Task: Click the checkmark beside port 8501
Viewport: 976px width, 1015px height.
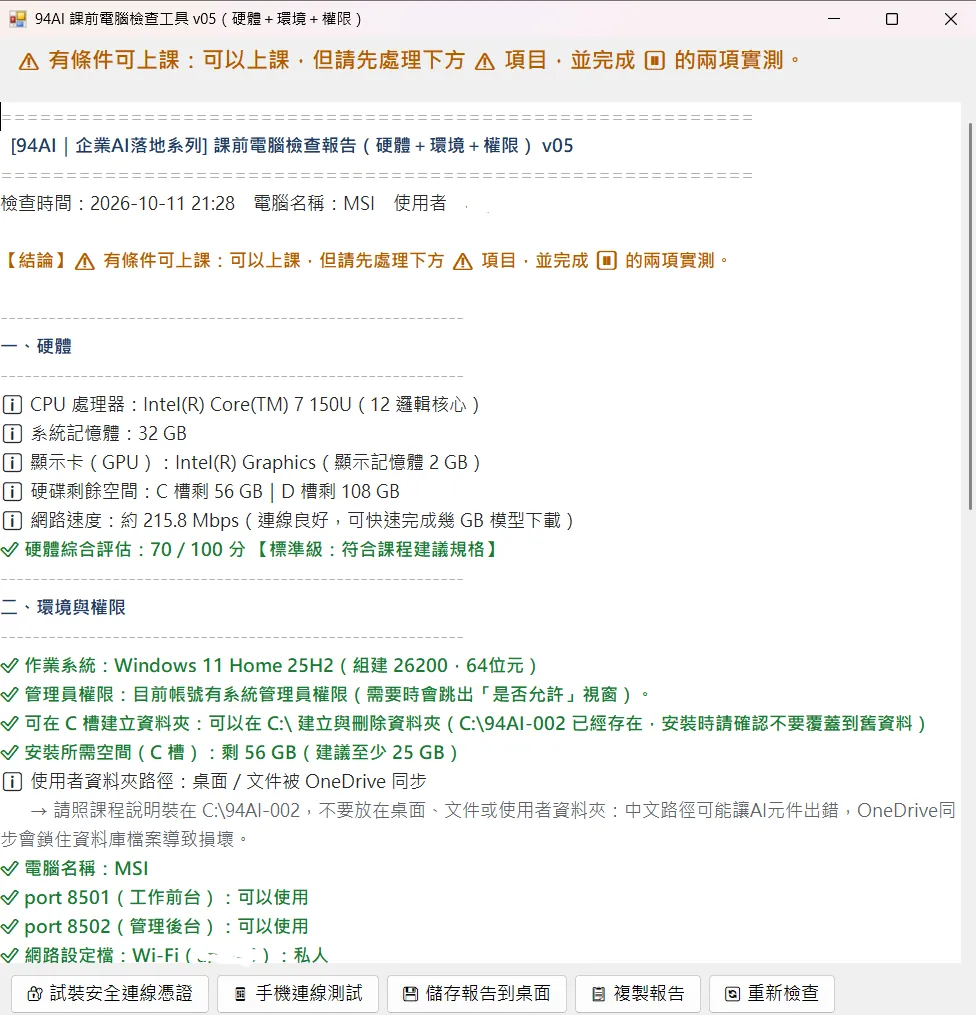Action: coord(10,898)
